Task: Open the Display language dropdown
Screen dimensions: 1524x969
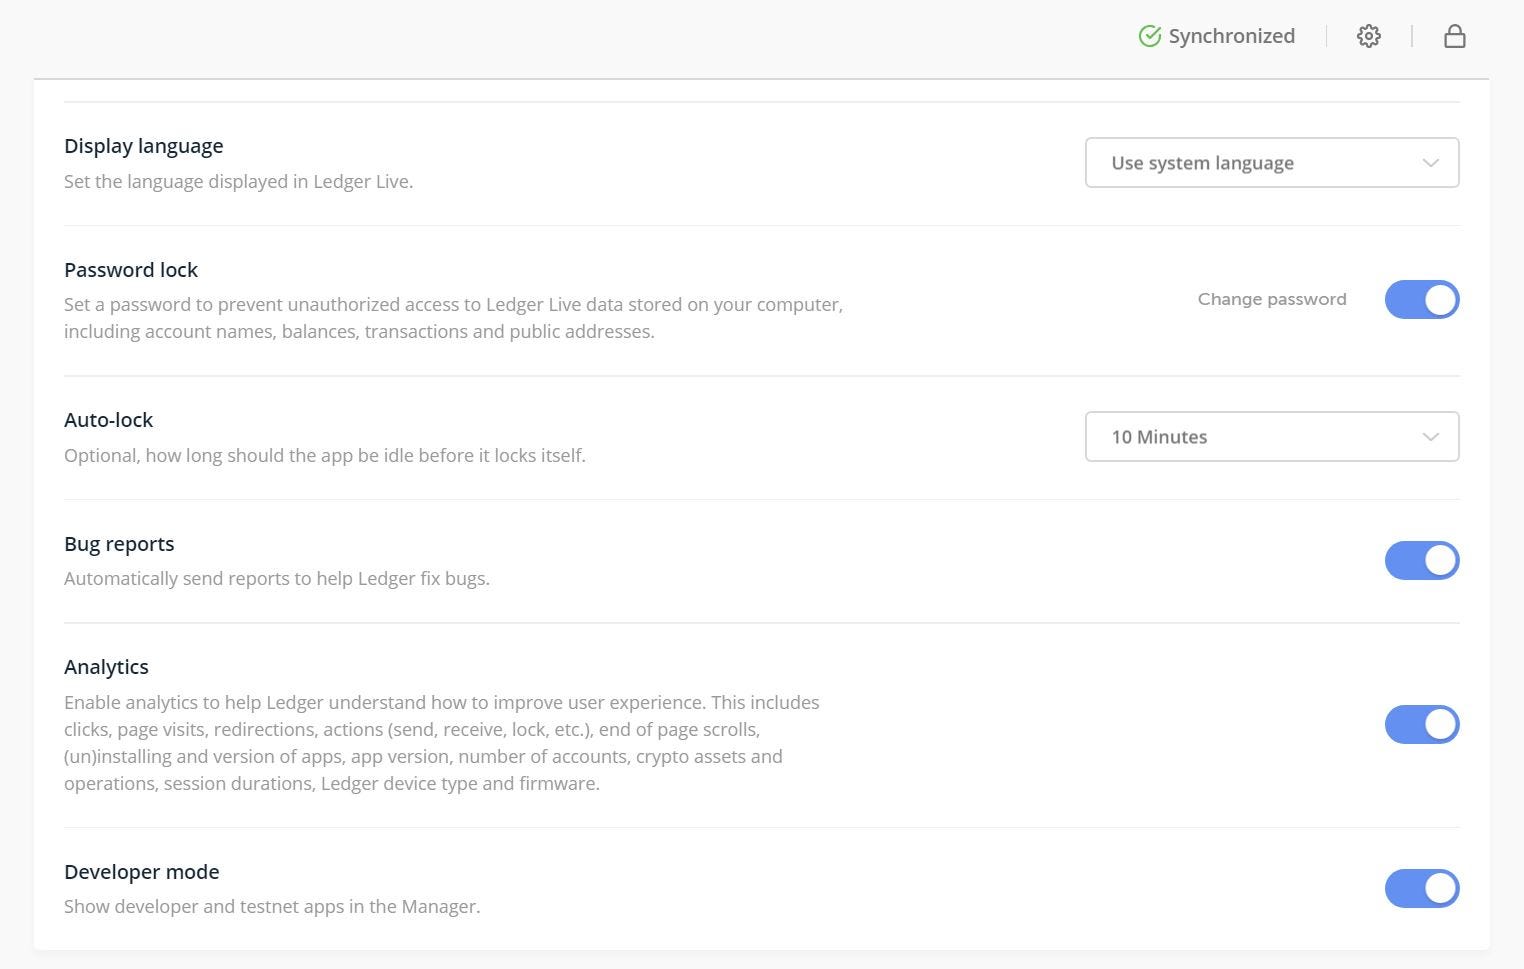Action: (1272, 162)
